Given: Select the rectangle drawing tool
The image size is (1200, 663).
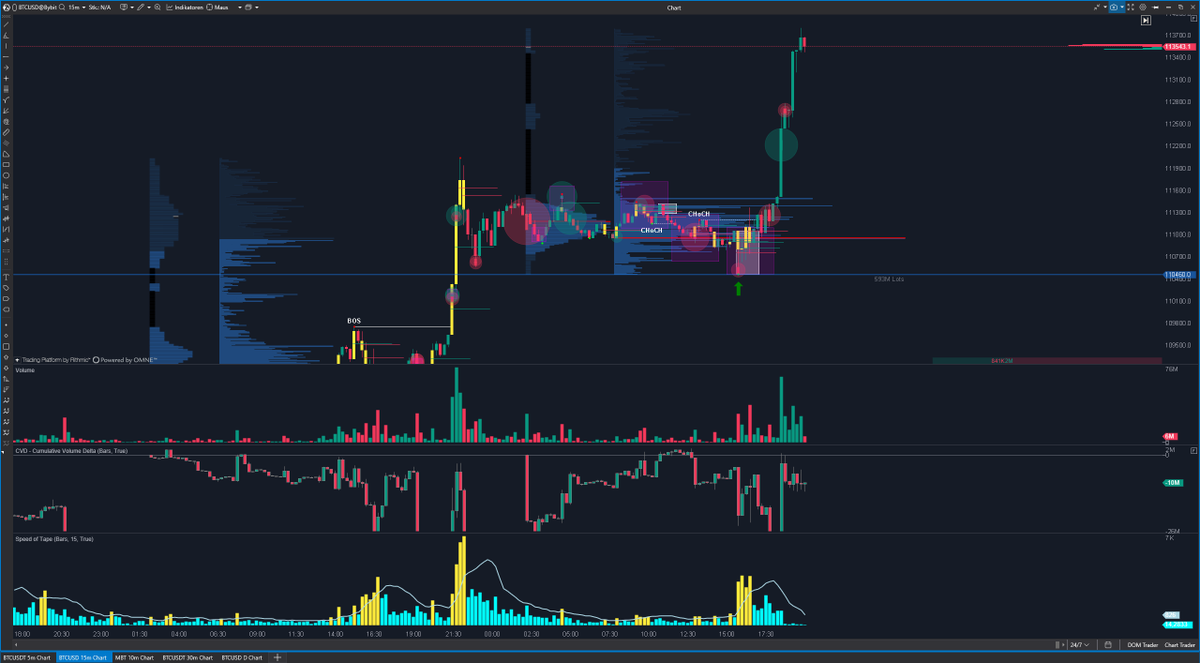Looking at the screenshot, I should pos(6,164).
